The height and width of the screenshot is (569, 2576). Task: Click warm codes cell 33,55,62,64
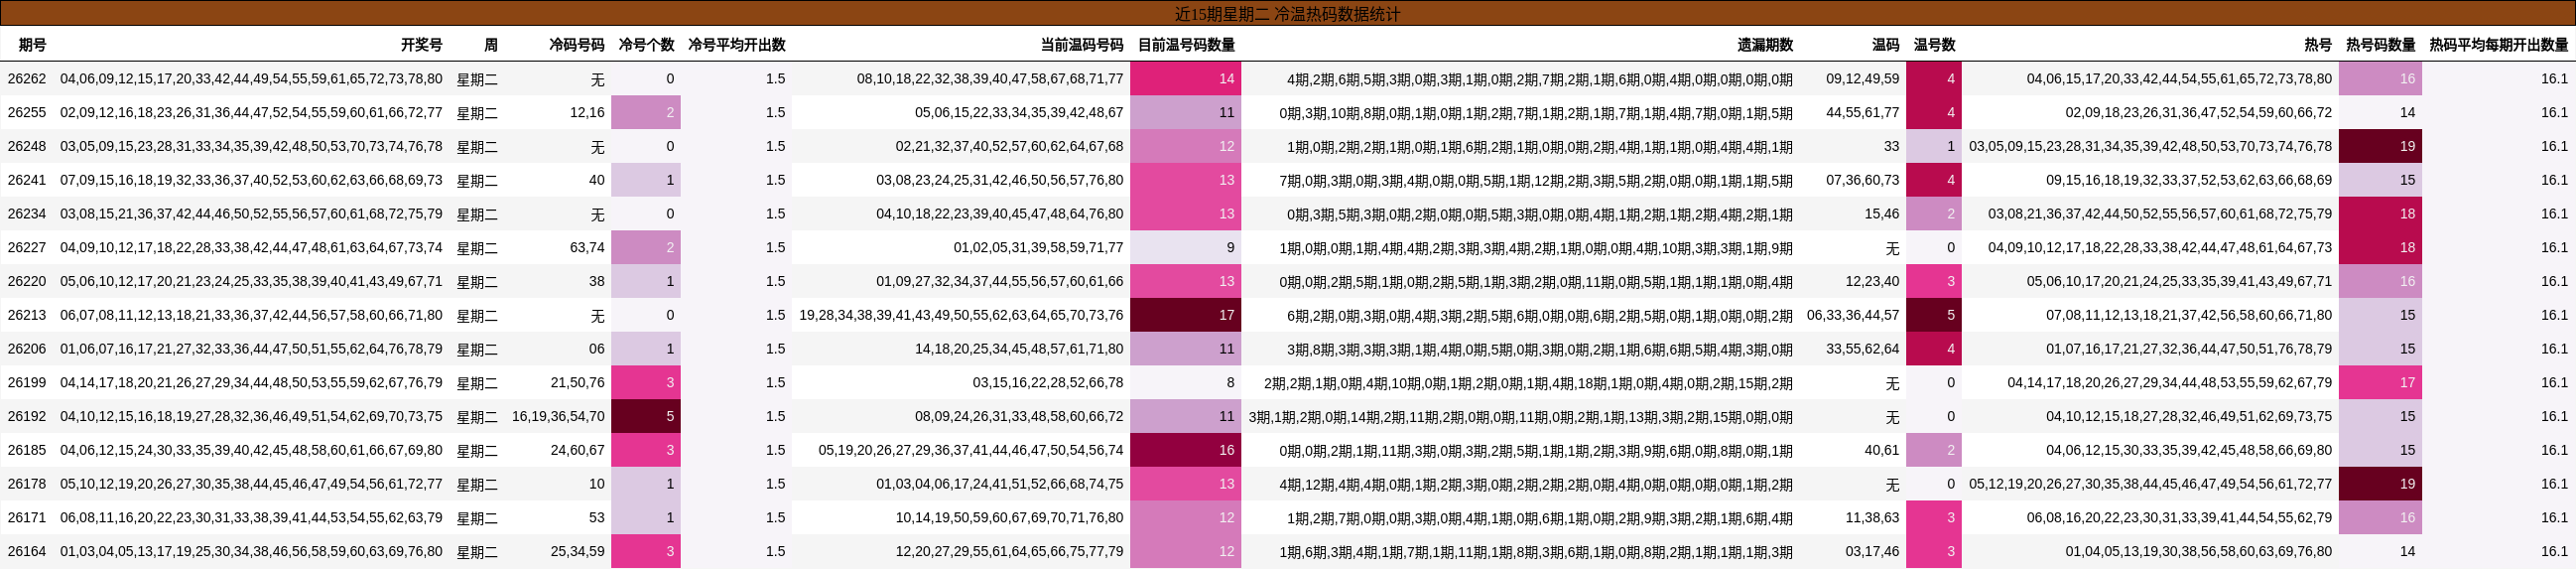(x=1862, y=349)
